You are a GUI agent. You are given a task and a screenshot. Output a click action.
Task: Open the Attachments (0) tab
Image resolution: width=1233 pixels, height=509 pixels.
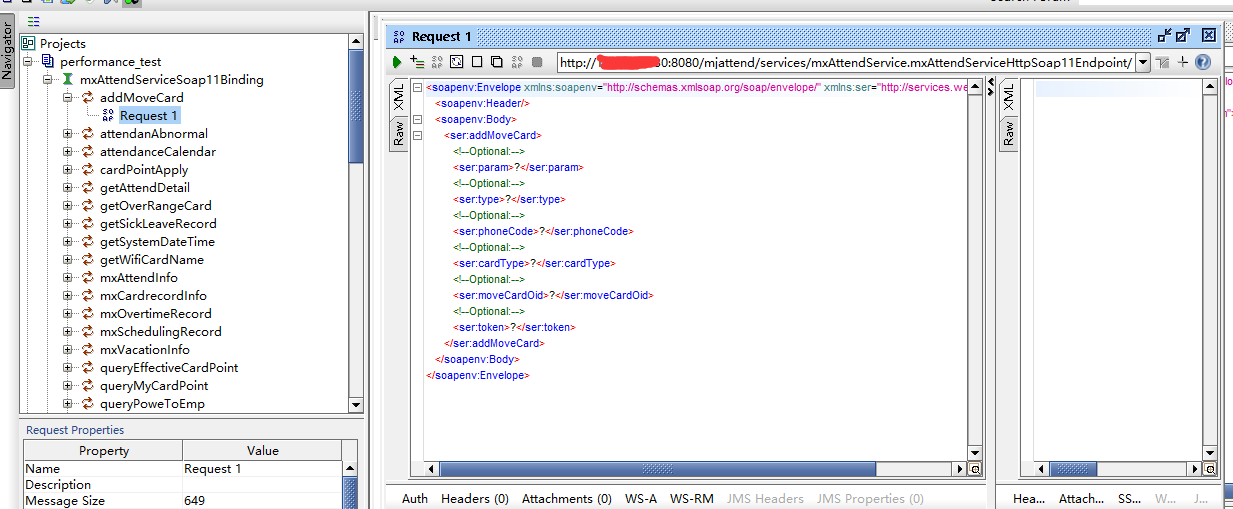pyautogui.click(x=566, y=498)
